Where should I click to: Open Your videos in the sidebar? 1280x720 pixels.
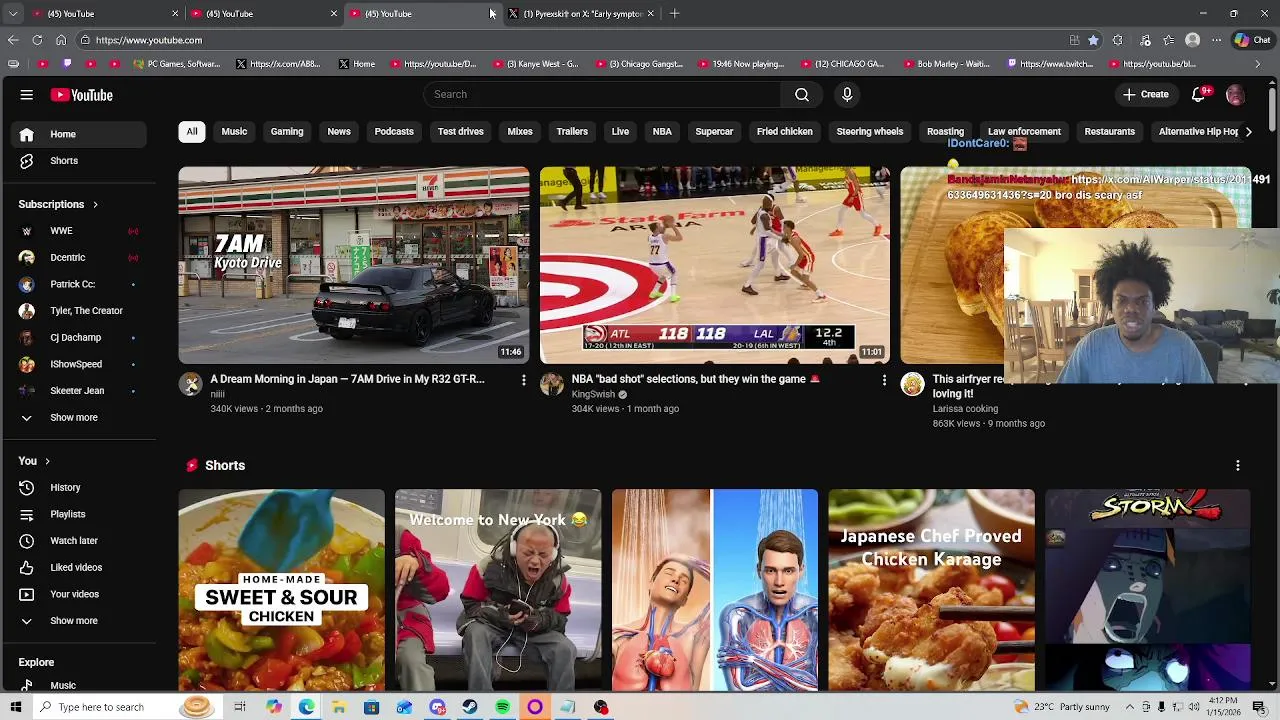point(80,594)
